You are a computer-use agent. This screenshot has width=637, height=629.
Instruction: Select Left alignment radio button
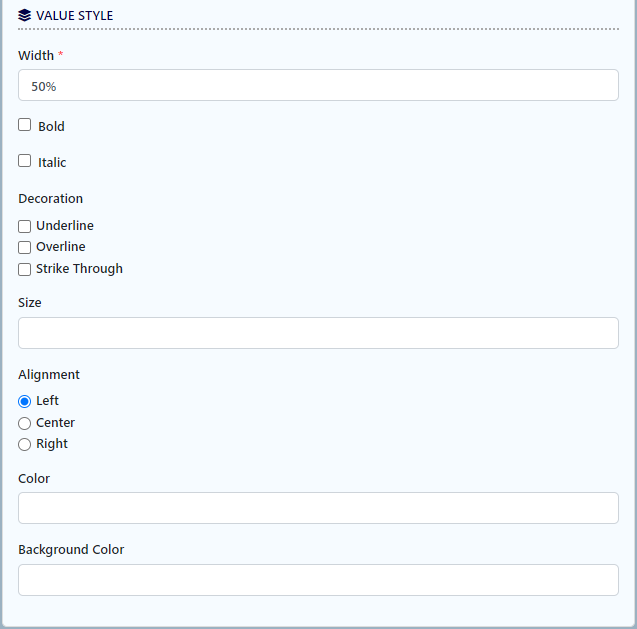pyautogui.click(x=25, y=401)
